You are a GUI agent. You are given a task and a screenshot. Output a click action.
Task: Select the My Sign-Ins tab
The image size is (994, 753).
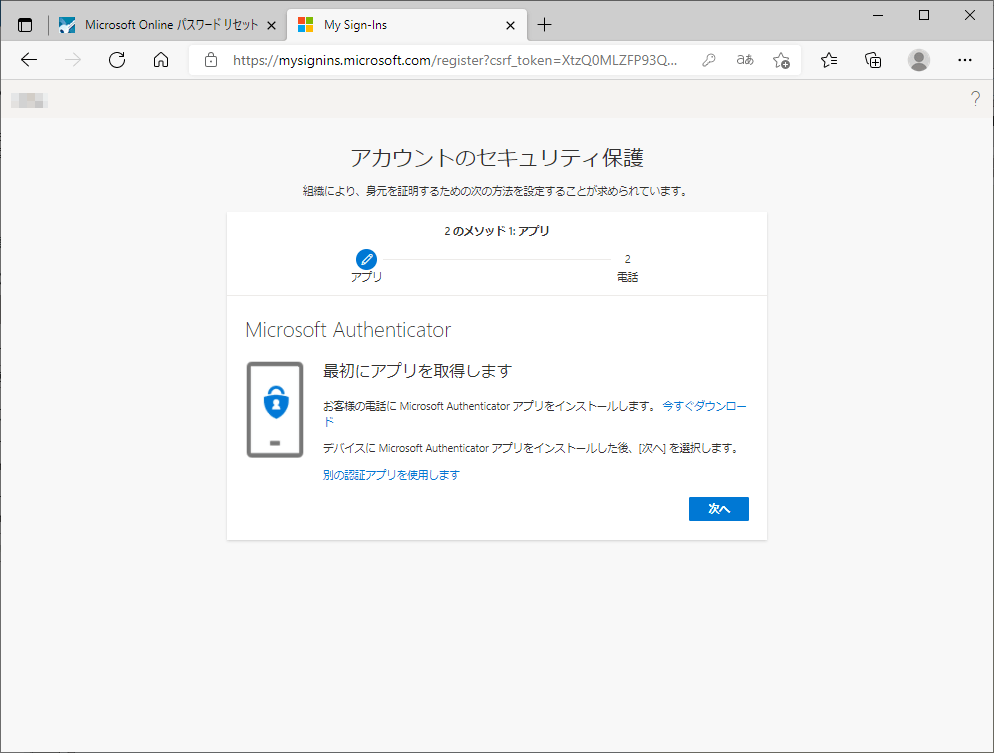coord(407,25)
